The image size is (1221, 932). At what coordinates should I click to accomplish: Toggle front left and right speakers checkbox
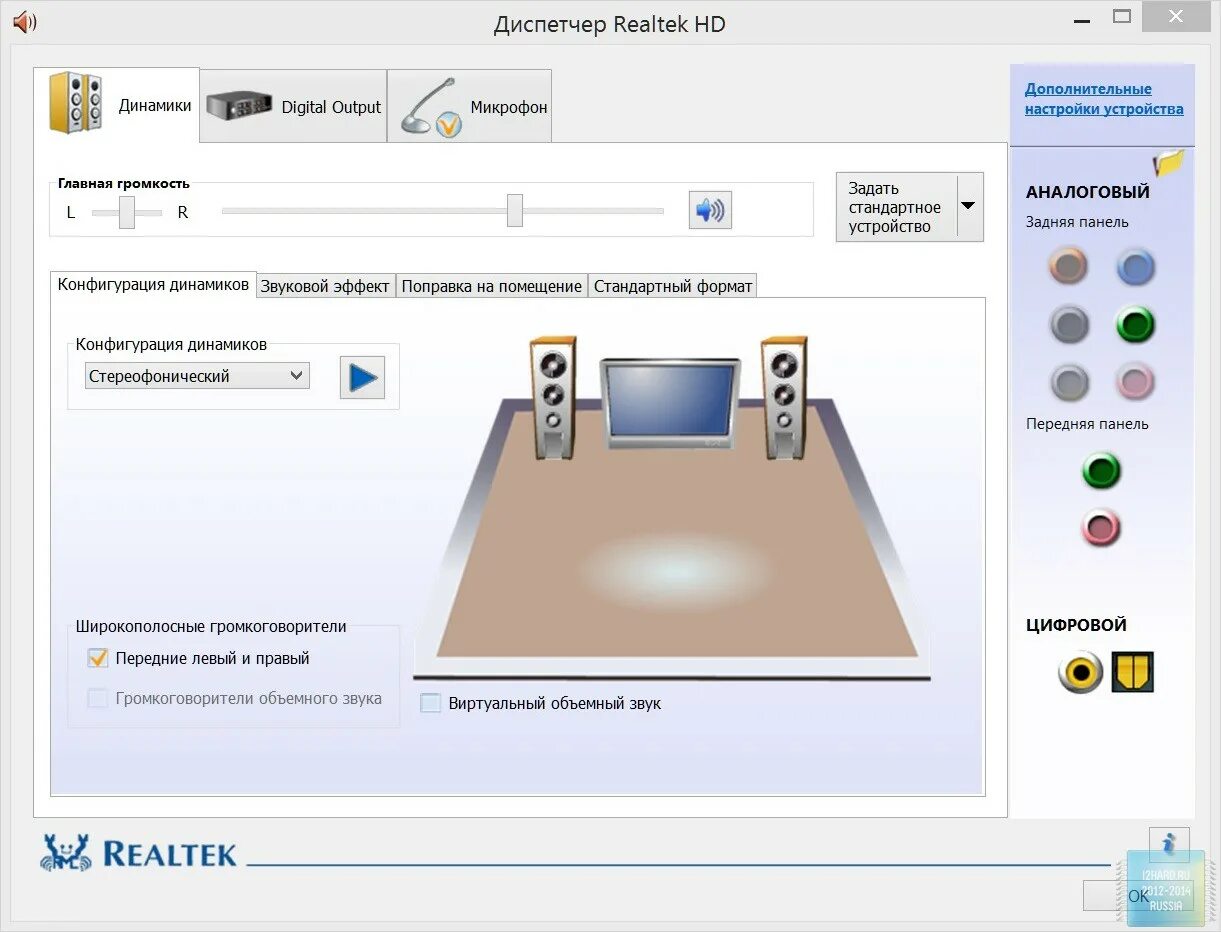[x=98, y=658]
